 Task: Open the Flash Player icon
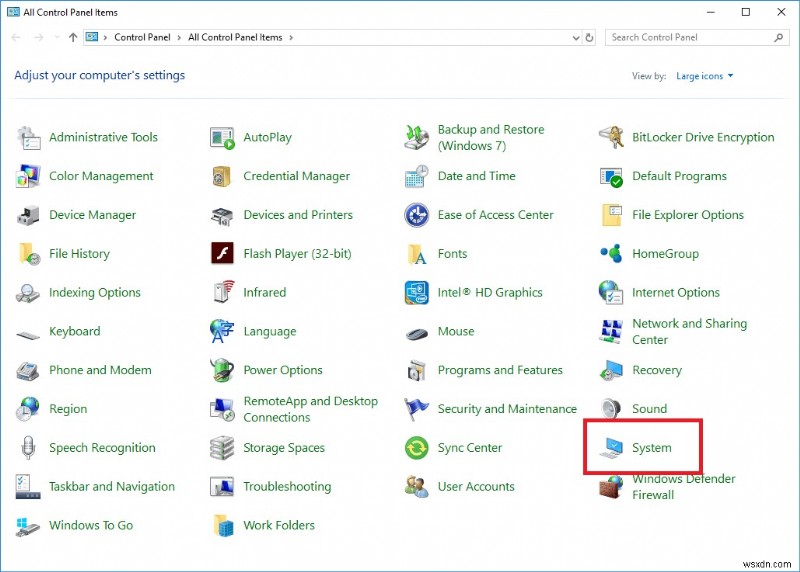[x=222, y=253]
